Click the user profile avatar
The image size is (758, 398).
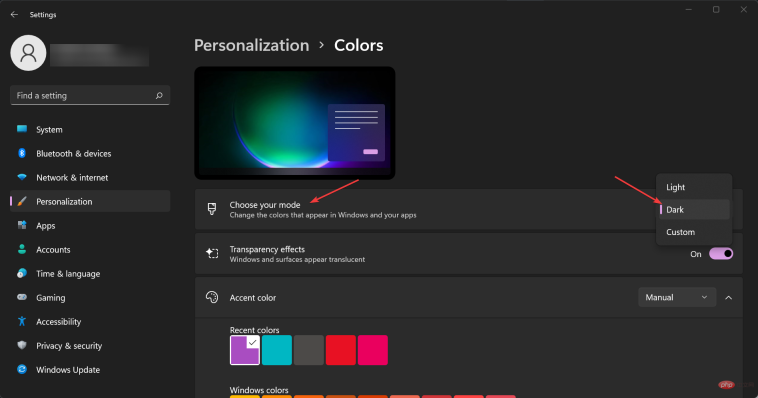28,53
